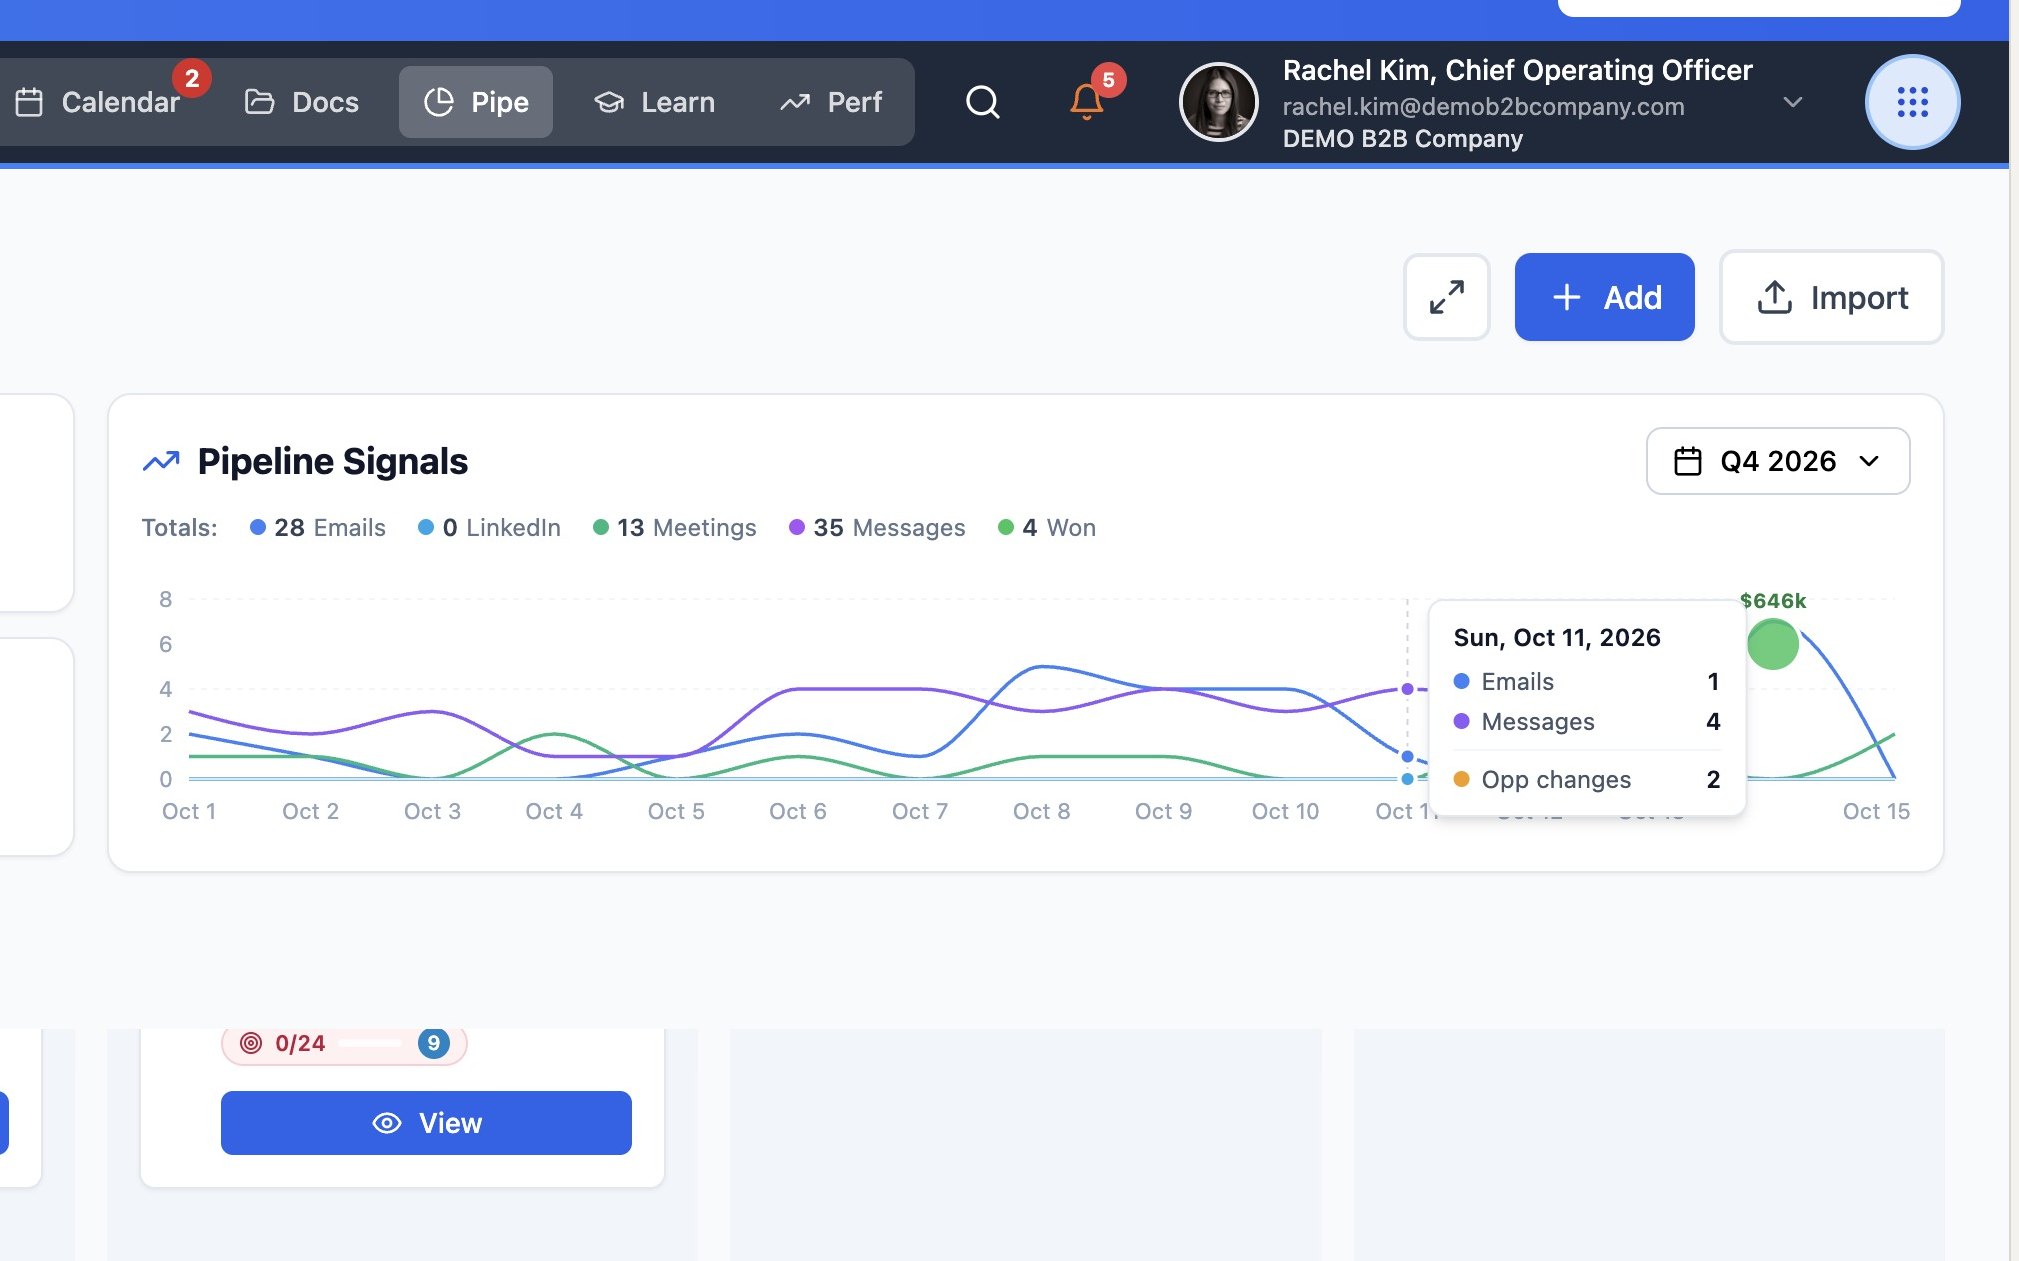
Task: Toggle the Meetings series legend
Action: coord(675,527)
